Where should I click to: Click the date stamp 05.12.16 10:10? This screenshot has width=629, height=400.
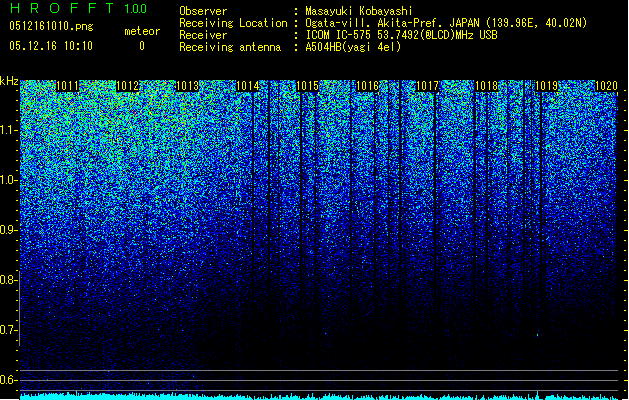pos(51,46)
